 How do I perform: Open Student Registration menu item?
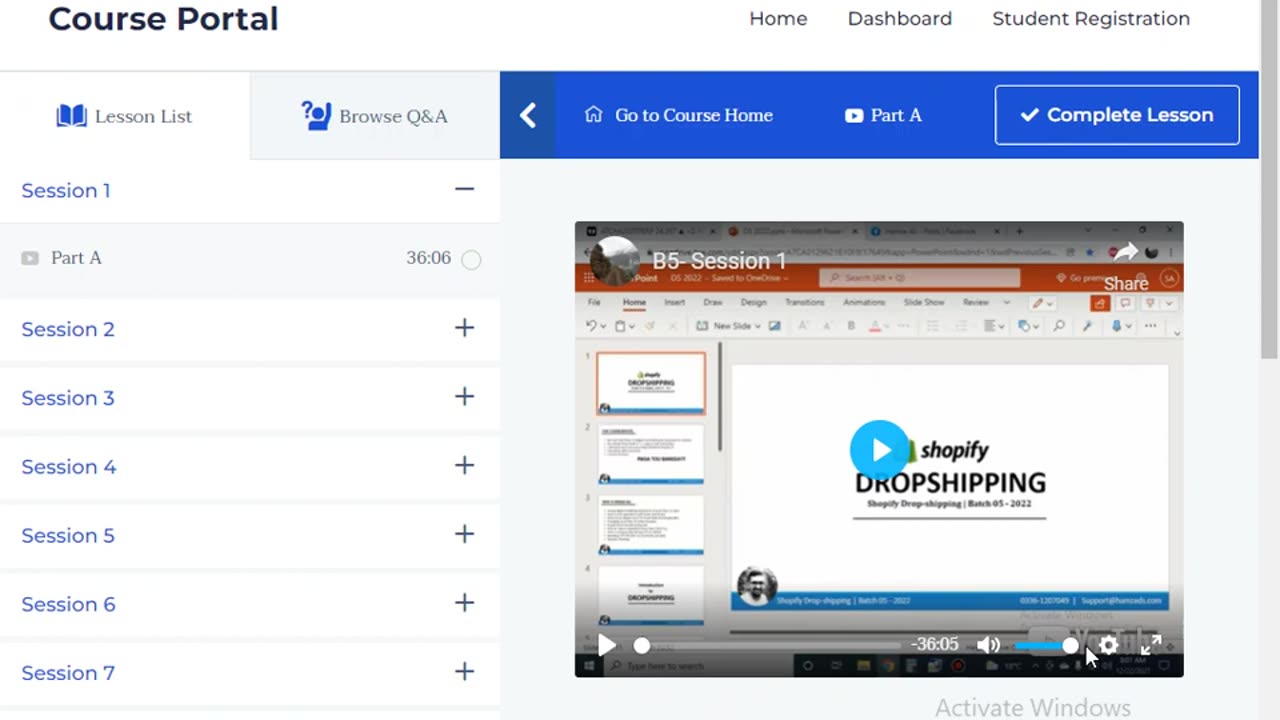[x=1091, y=19]
